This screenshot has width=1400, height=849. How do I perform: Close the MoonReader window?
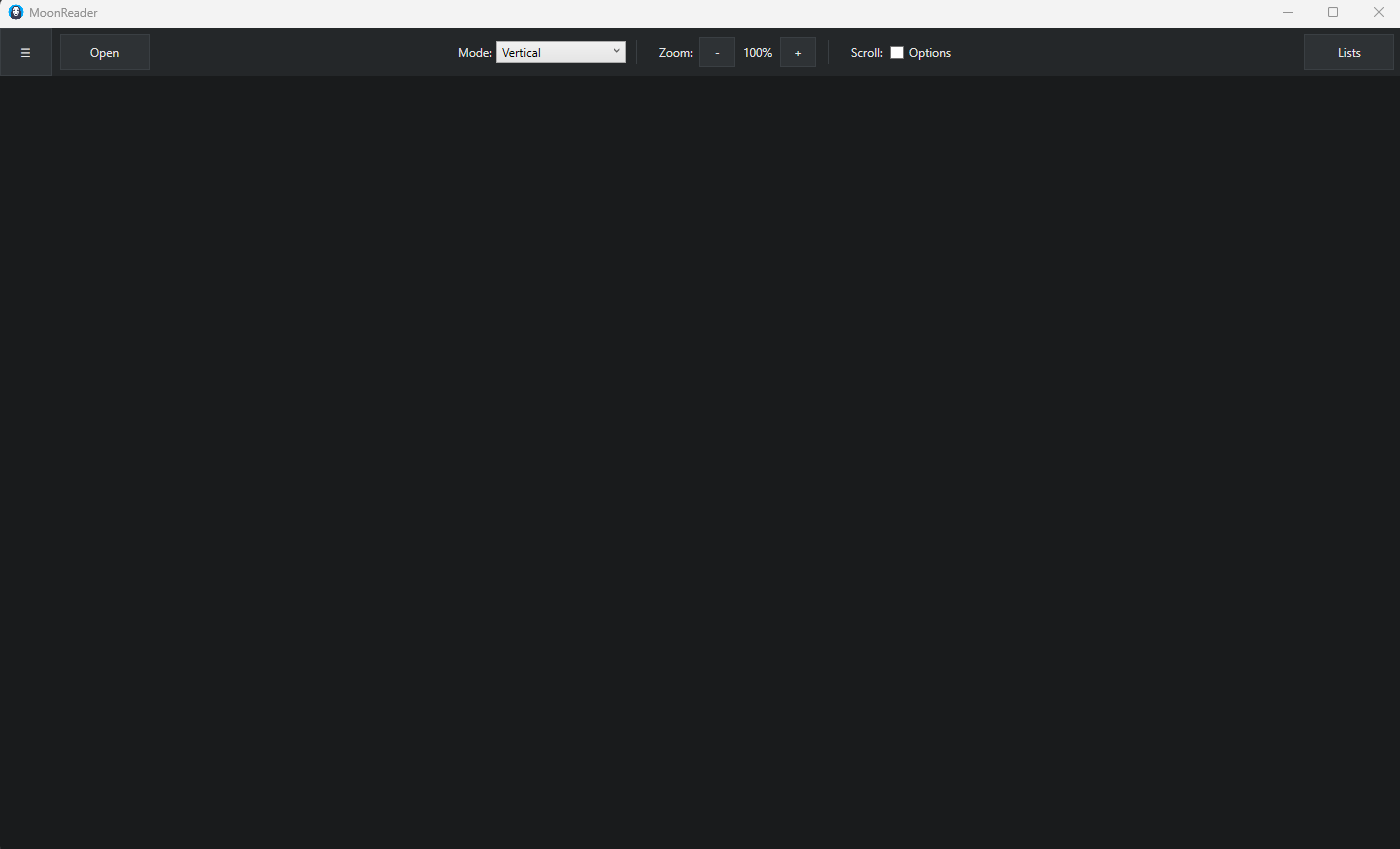coord(1378,12)
